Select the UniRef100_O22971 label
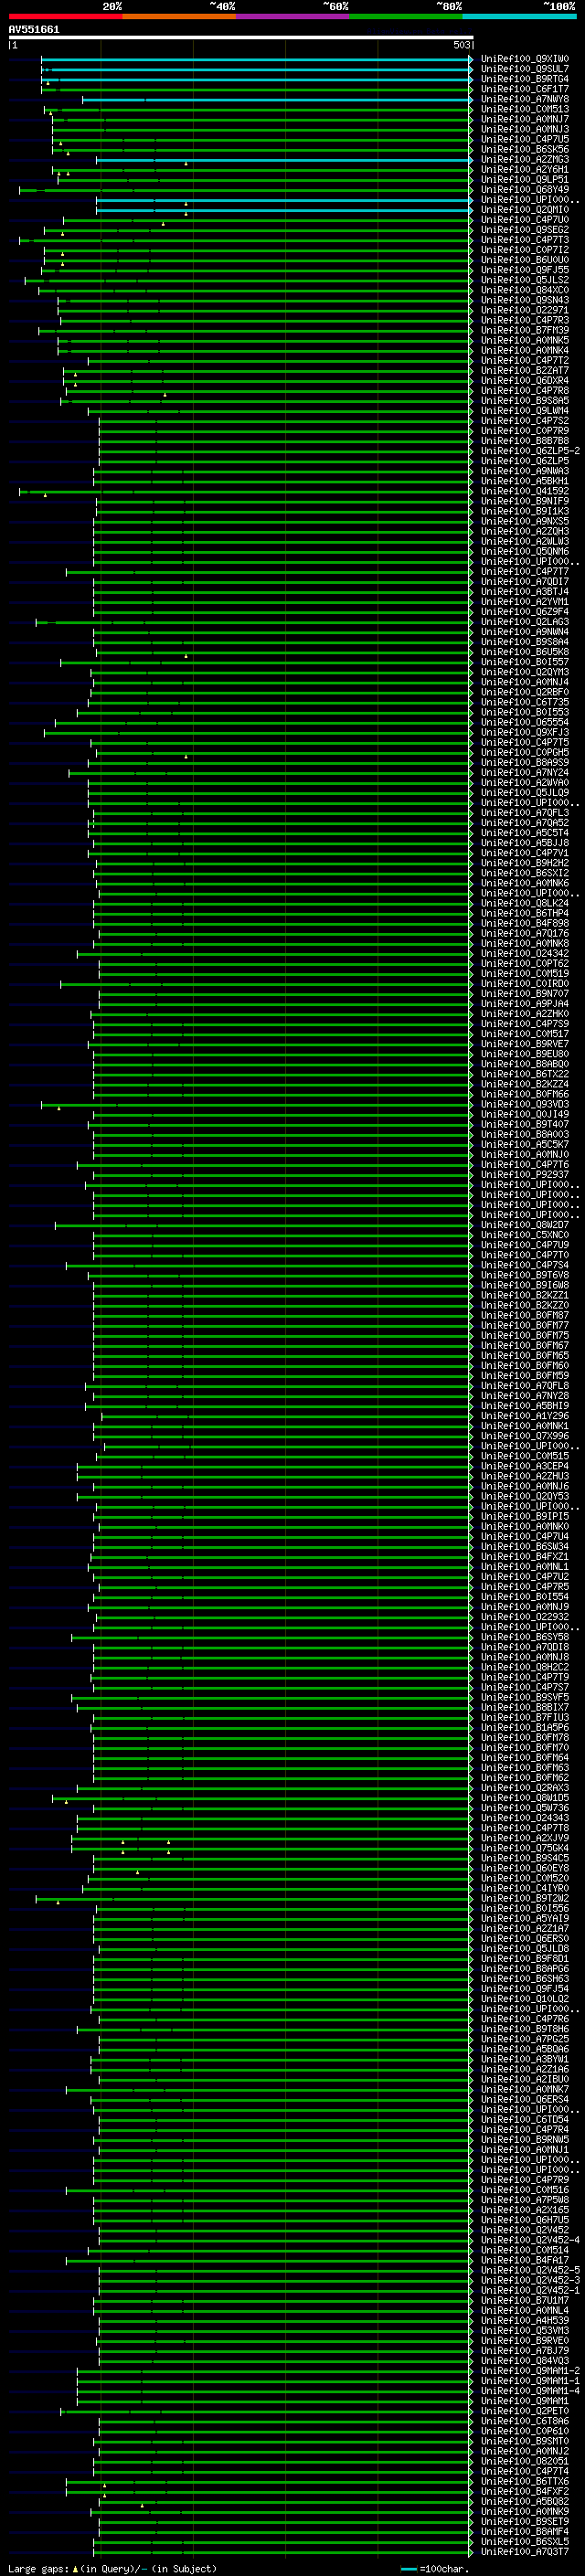Image resolution: width=585 pixels, height=2576 pixels. coord(525,310)
